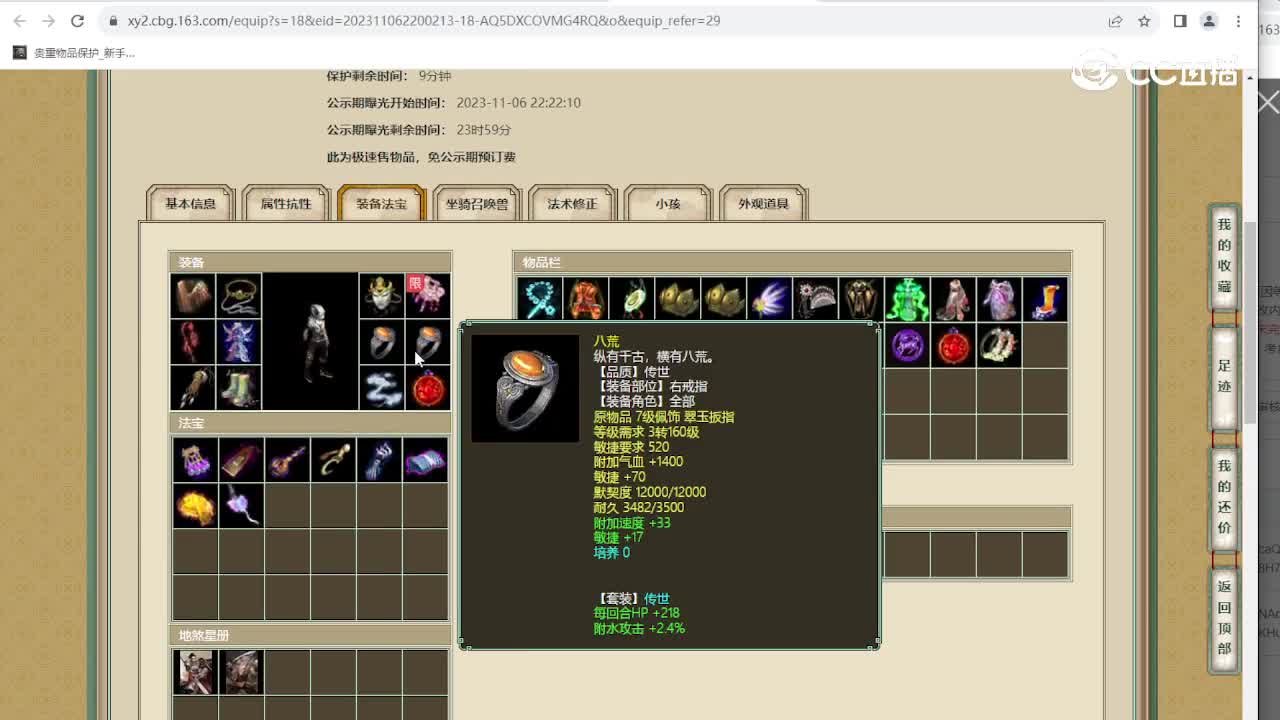
Task: Click the brown fur cape in 装备
Action: pyautogui.click(x=194, y=296)
